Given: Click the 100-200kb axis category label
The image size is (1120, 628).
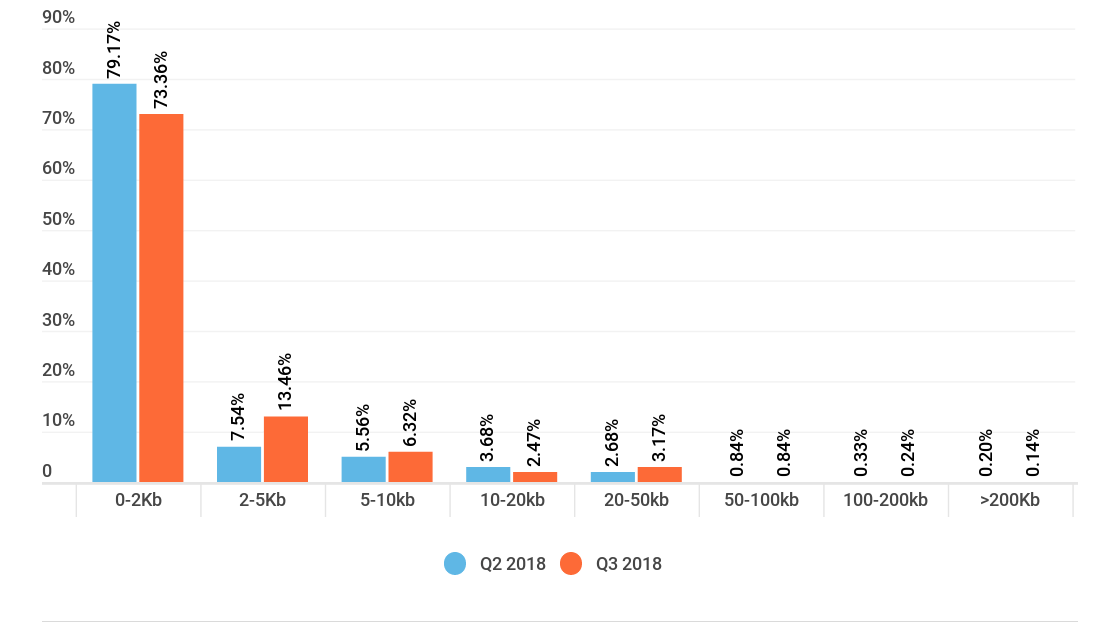Looking at the screenshot, I should (x=886, y=500).
